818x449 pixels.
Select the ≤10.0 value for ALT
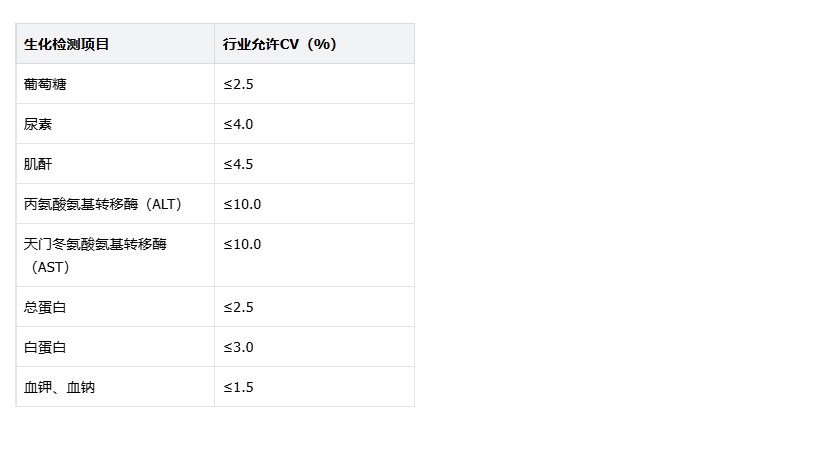click(x=314, y=204)
